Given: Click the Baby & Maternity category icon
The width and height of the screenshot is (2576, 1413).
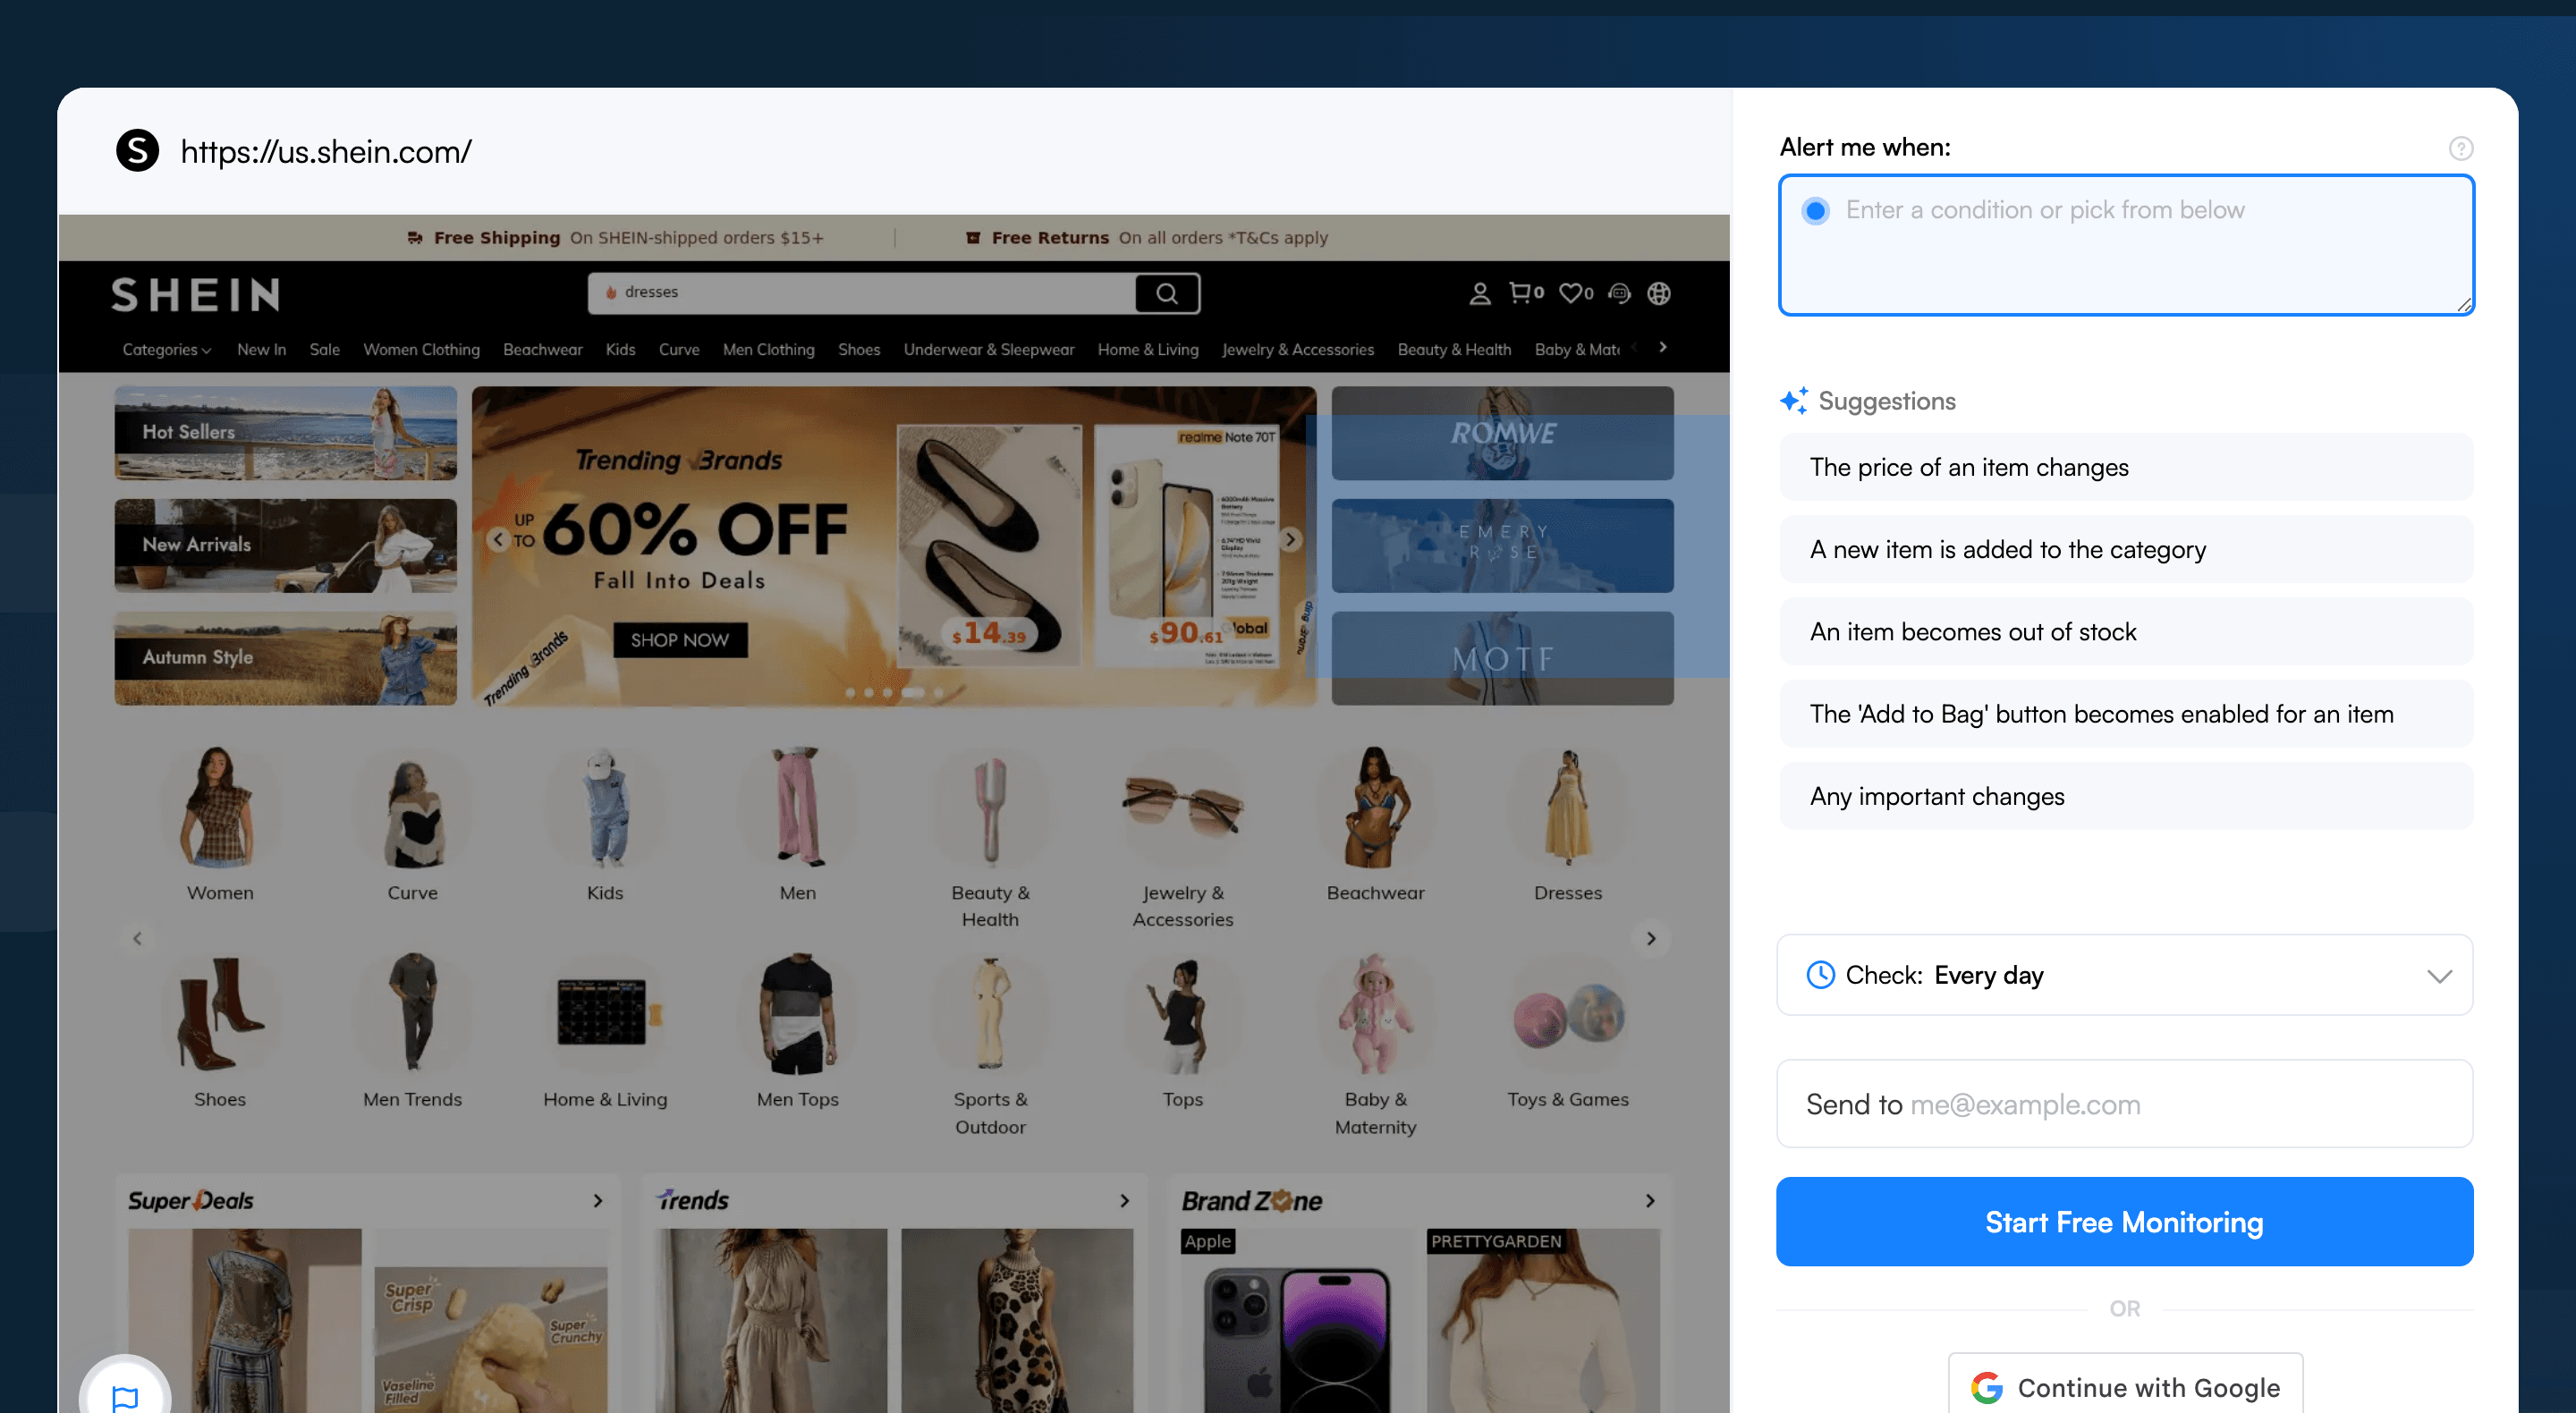Looking at the screenshot, I should (x=1376, y=1014).
